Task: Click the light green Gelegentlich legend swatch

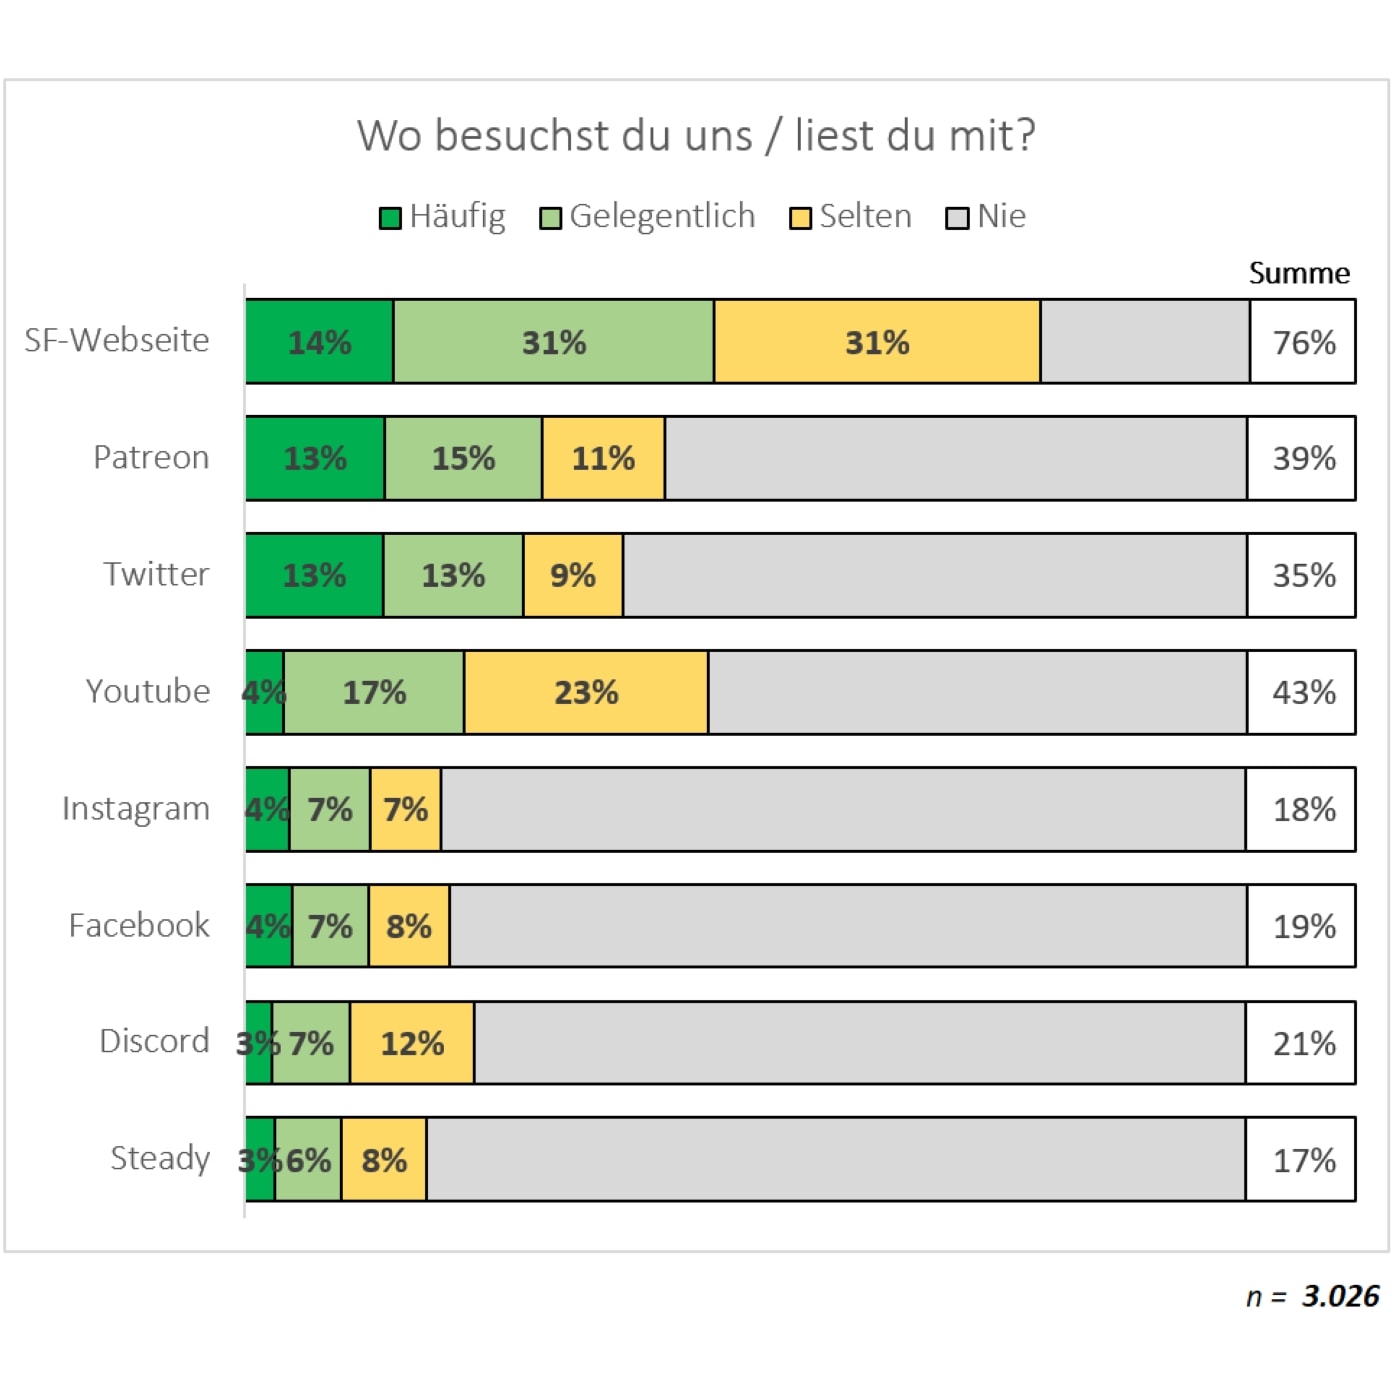Action: pyautogui.click(x=550, y=218)
